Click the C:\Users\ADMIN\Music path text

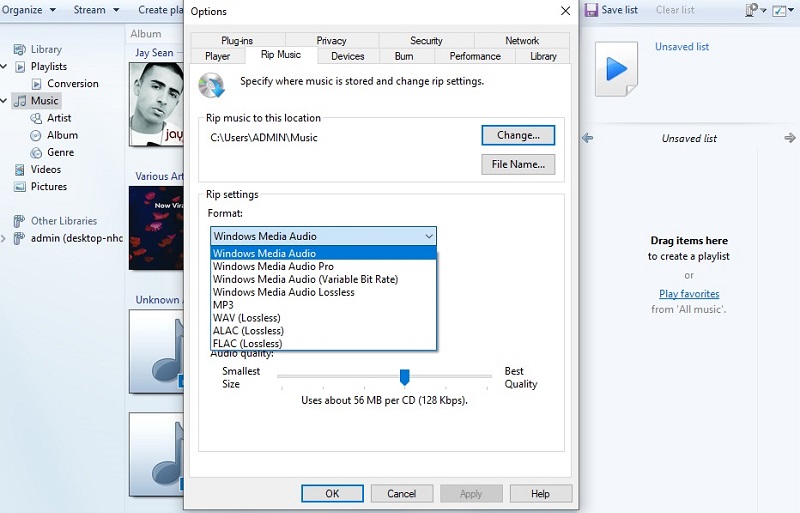point(264,137)
